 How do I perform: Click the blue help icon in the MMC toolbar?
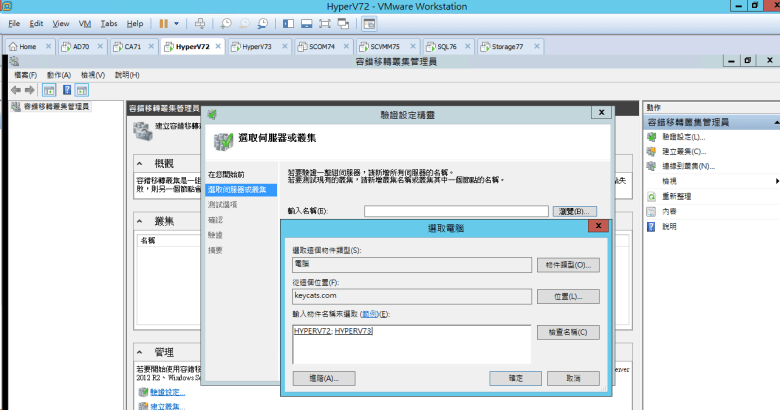(67, 90)
